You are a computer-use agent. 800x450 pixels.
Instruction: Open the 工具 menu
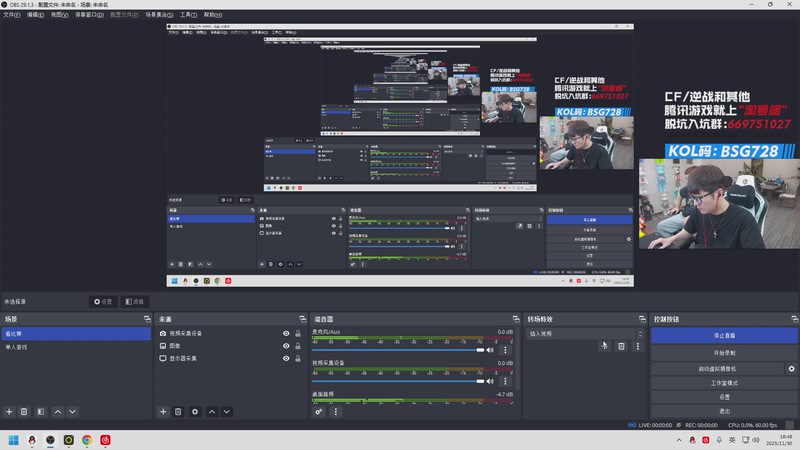tap(188, 15)
